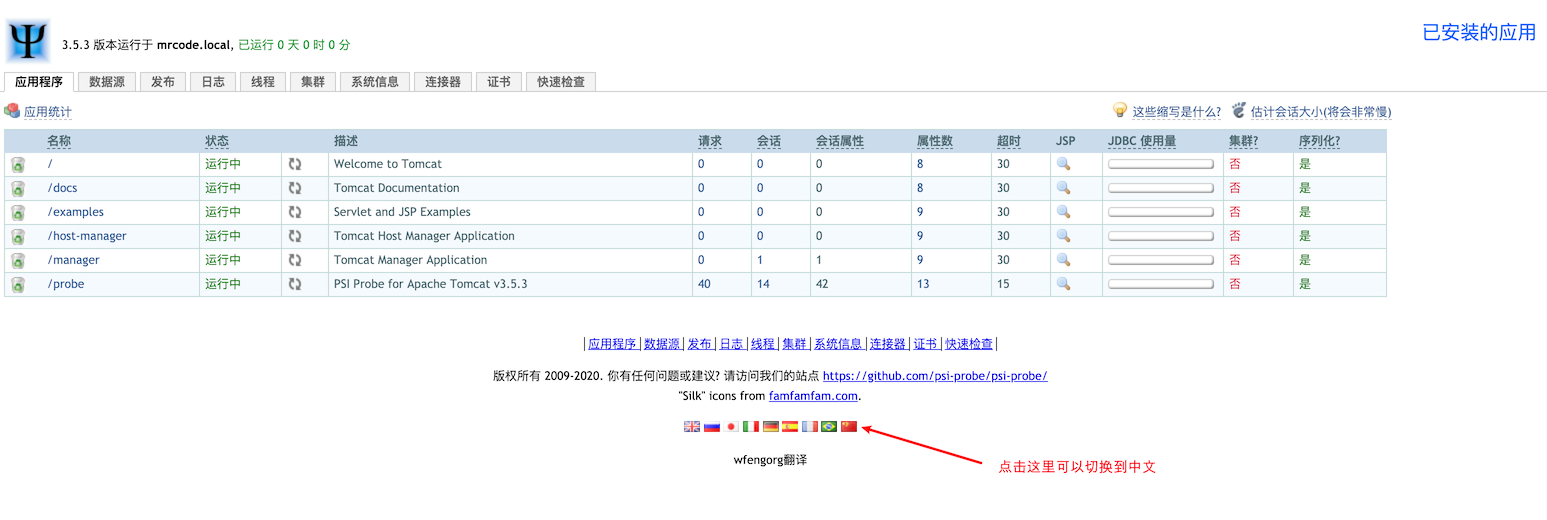Choose the German flag language icon
The width and height of the screenshot is (1547, 520).
tap(771, 426)
